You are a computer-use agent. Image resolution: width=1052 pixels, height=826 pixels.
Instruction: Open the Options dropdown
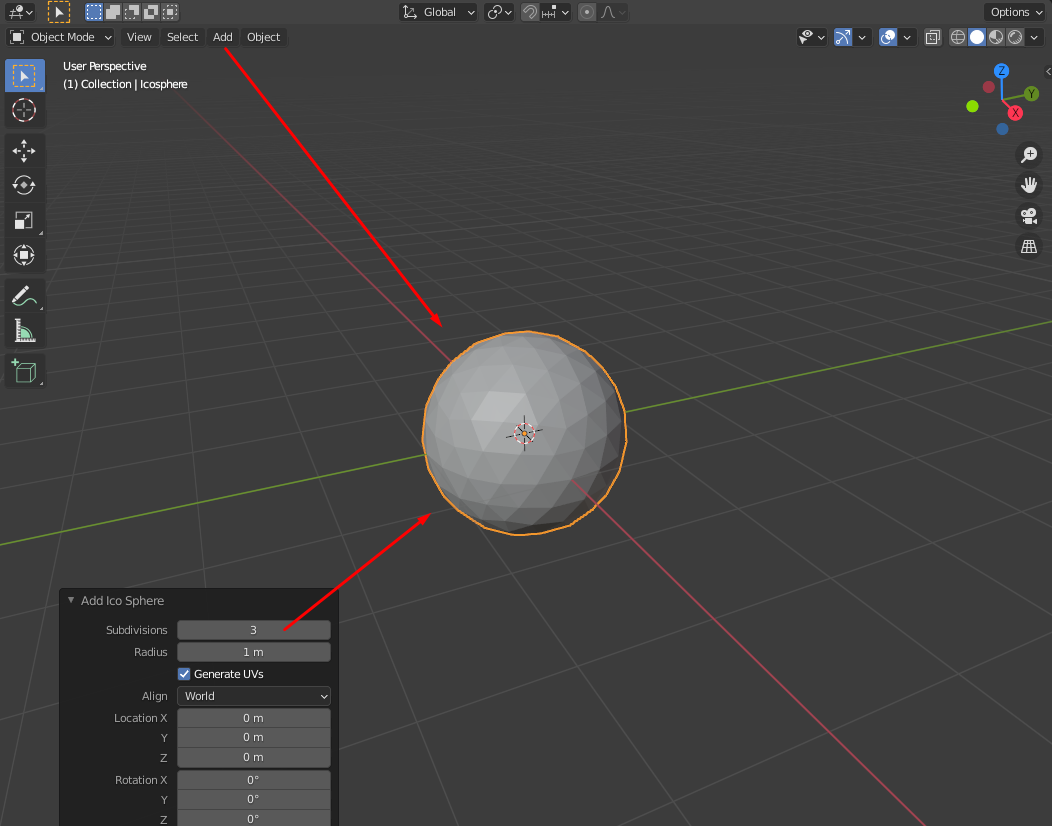point(1015,12)
